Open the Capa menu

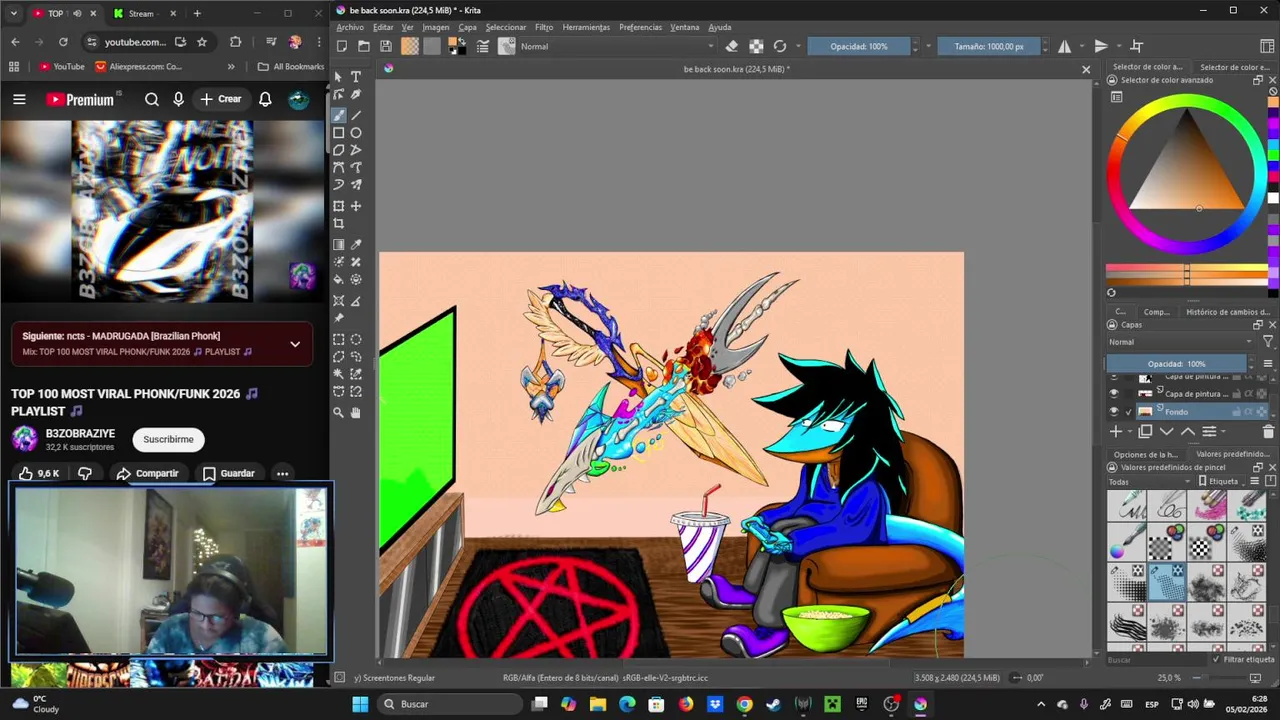point(467,27)
